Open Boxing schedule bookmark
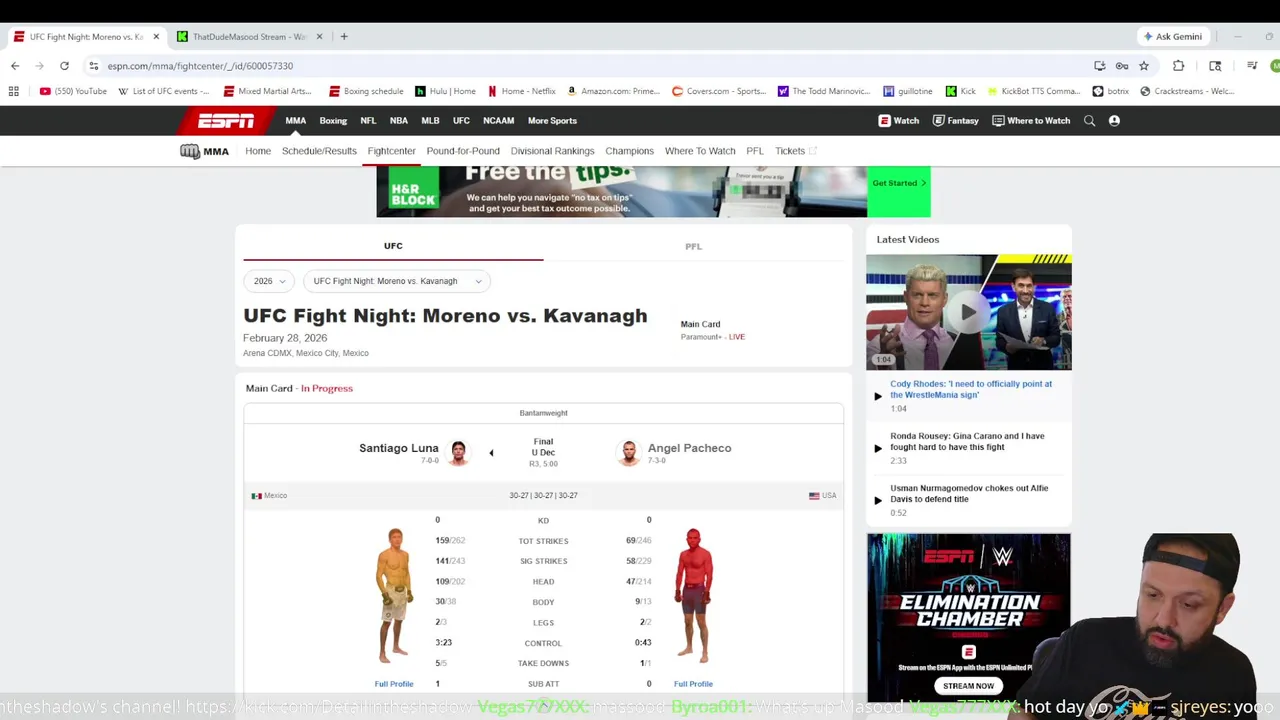The width and height of the screenshot is (1280, 720). pos(366,91)
